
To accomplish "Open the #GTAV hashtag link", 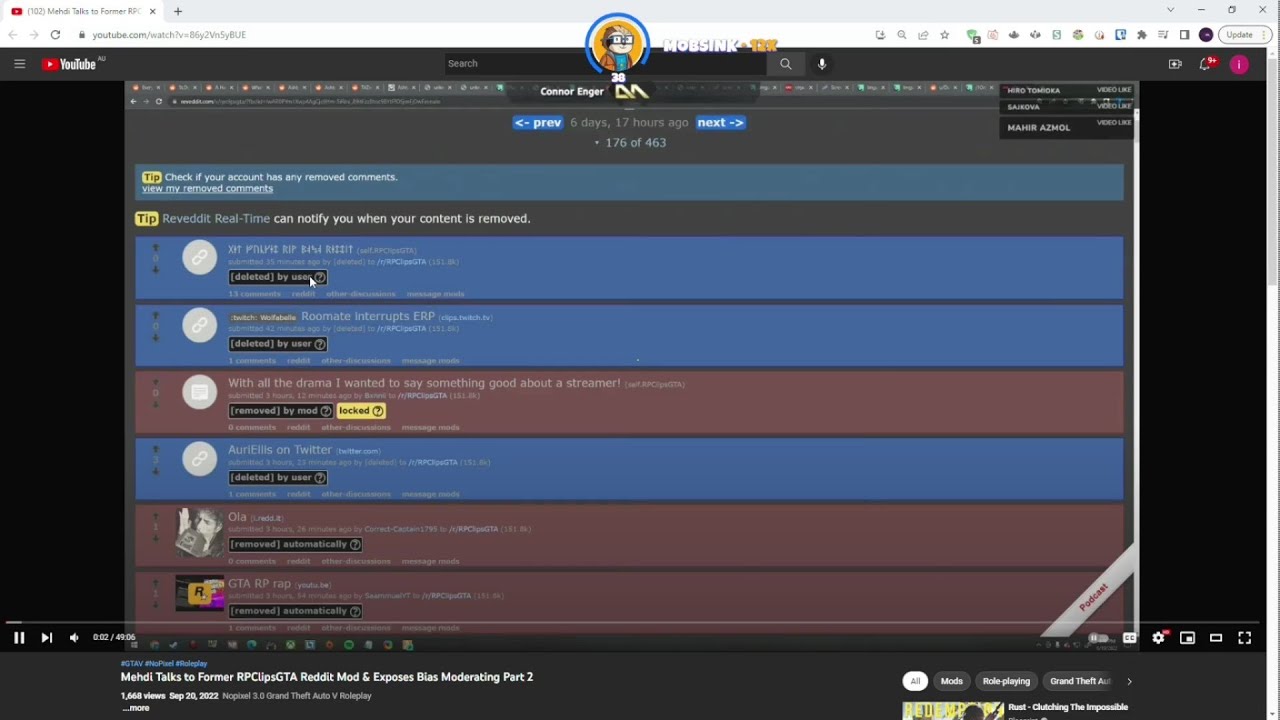I will click(132, 663).
